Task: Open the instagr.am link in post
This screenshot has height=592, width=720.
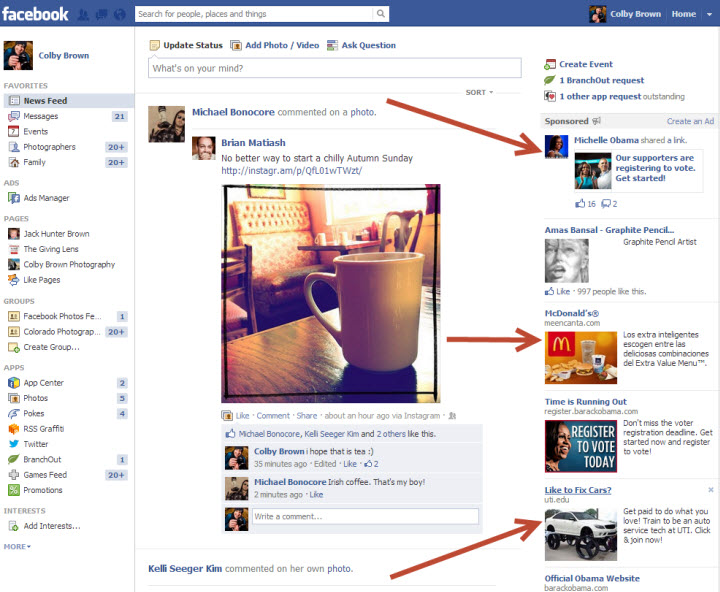Action: point(292,170)
